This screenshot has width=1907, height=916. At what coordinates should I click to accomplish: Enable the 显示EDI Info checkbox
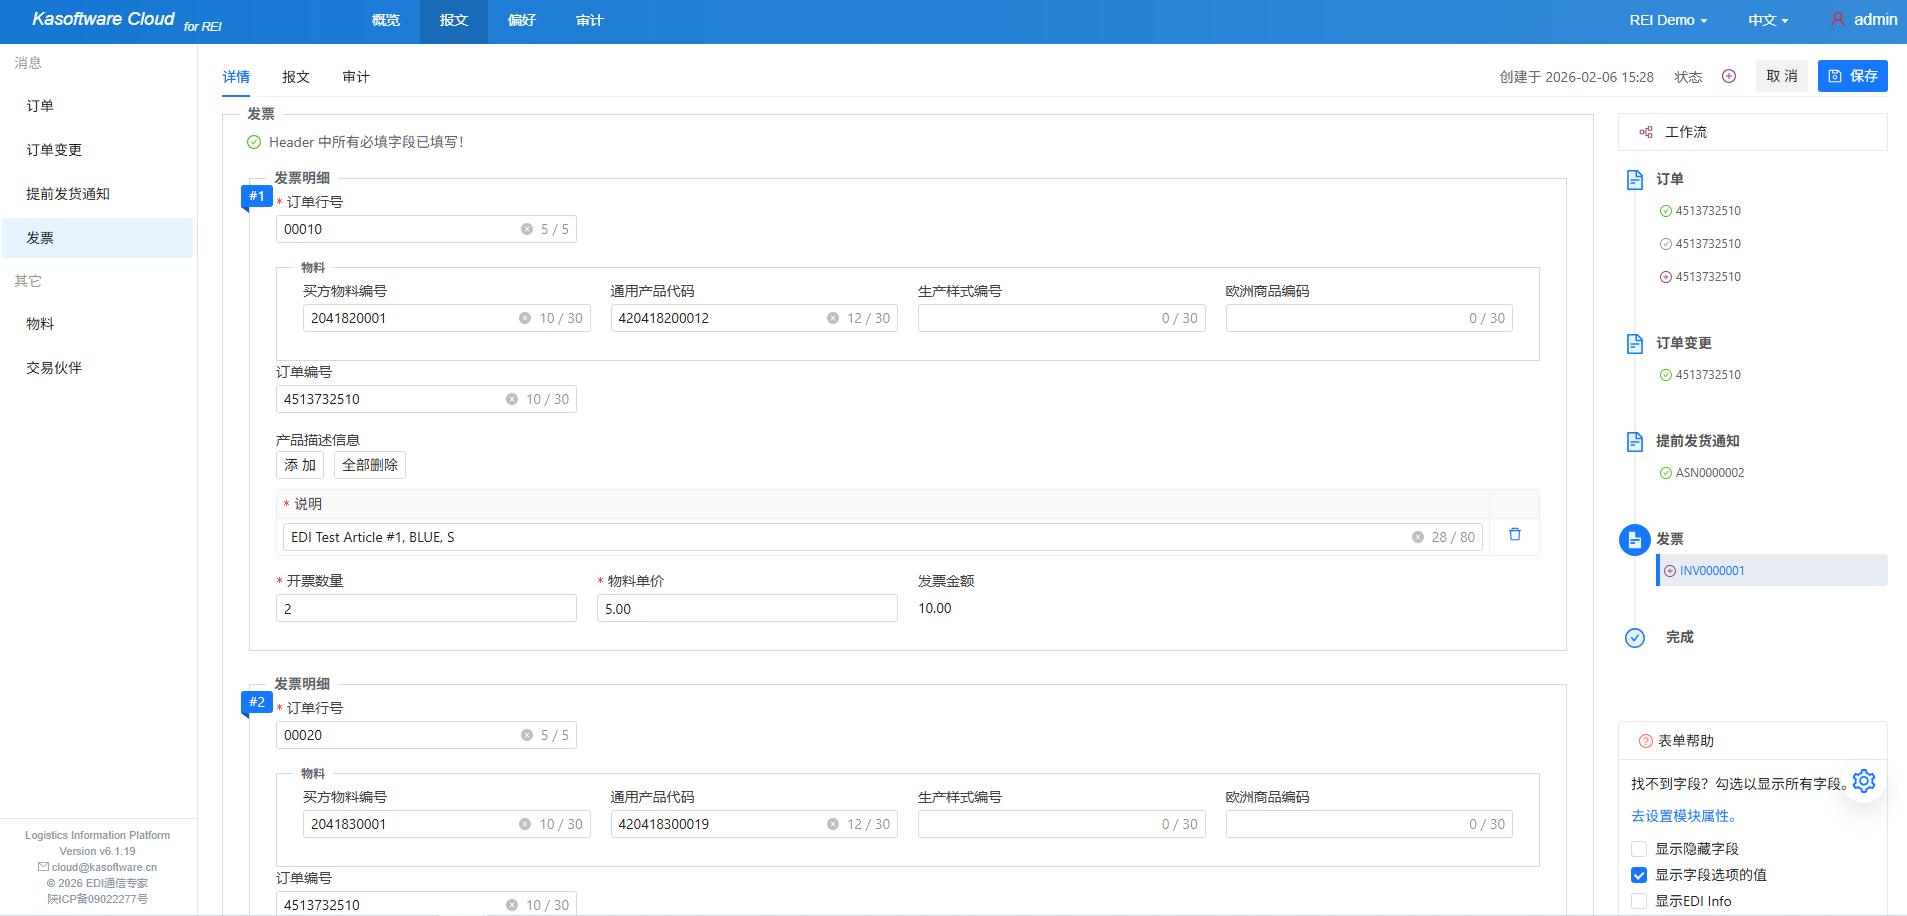click(1639, 901)
